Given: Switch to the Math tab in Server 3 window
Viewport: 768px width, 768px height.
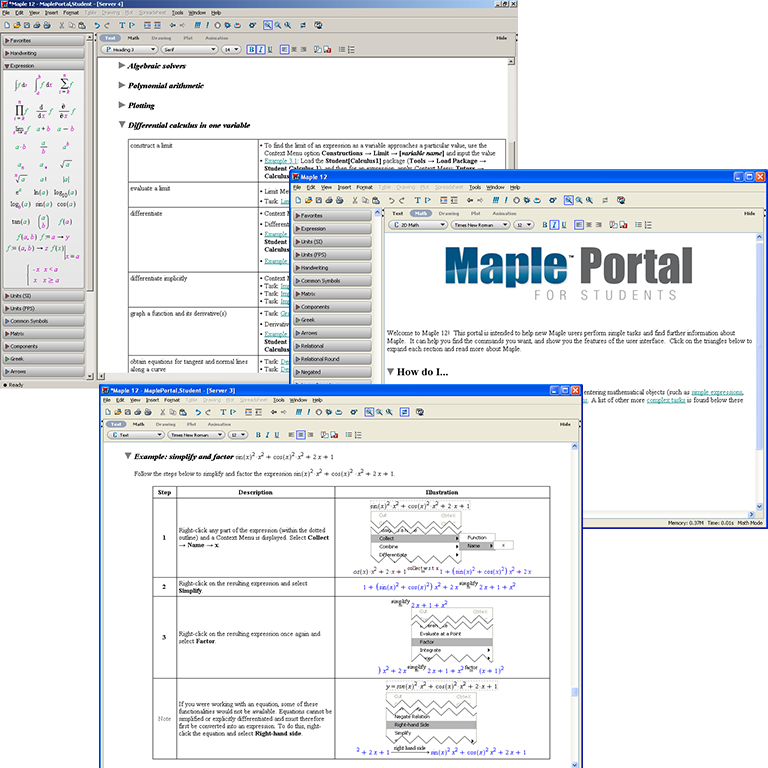Looking at the screenshot, I should click(138, 424).
